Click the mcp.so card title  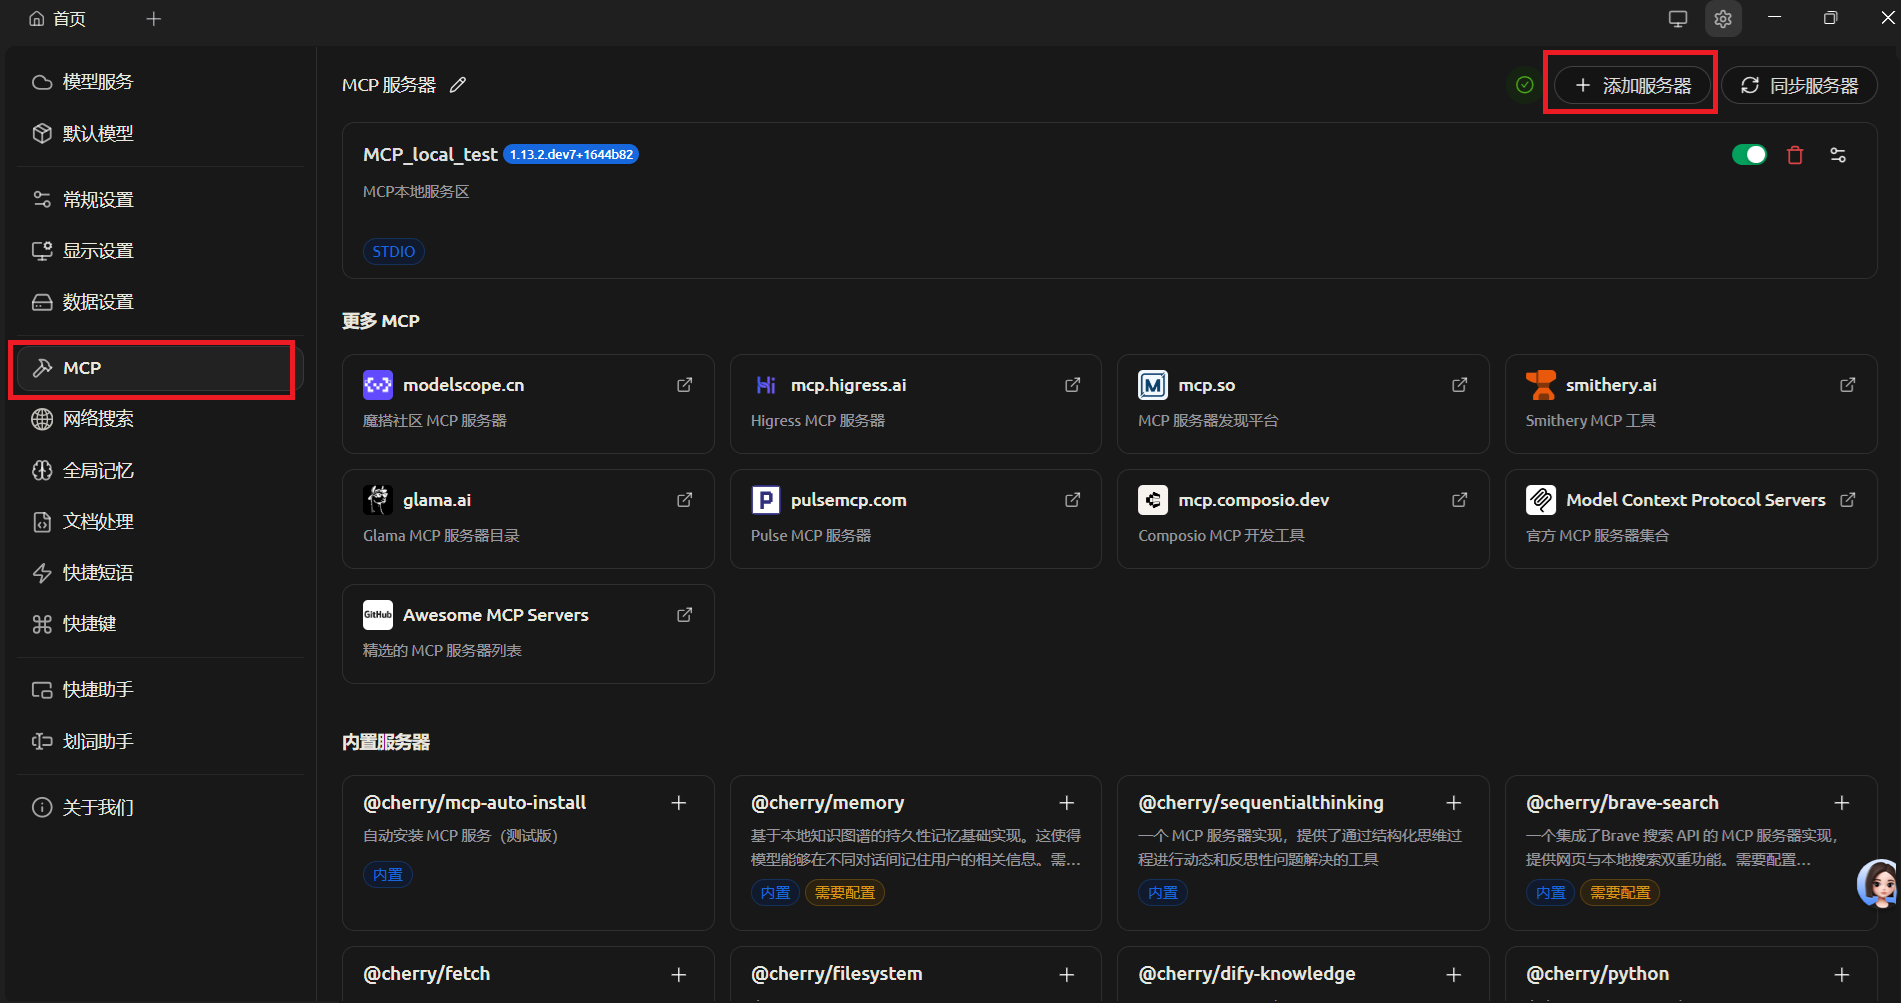click(x=1206, y=385)
